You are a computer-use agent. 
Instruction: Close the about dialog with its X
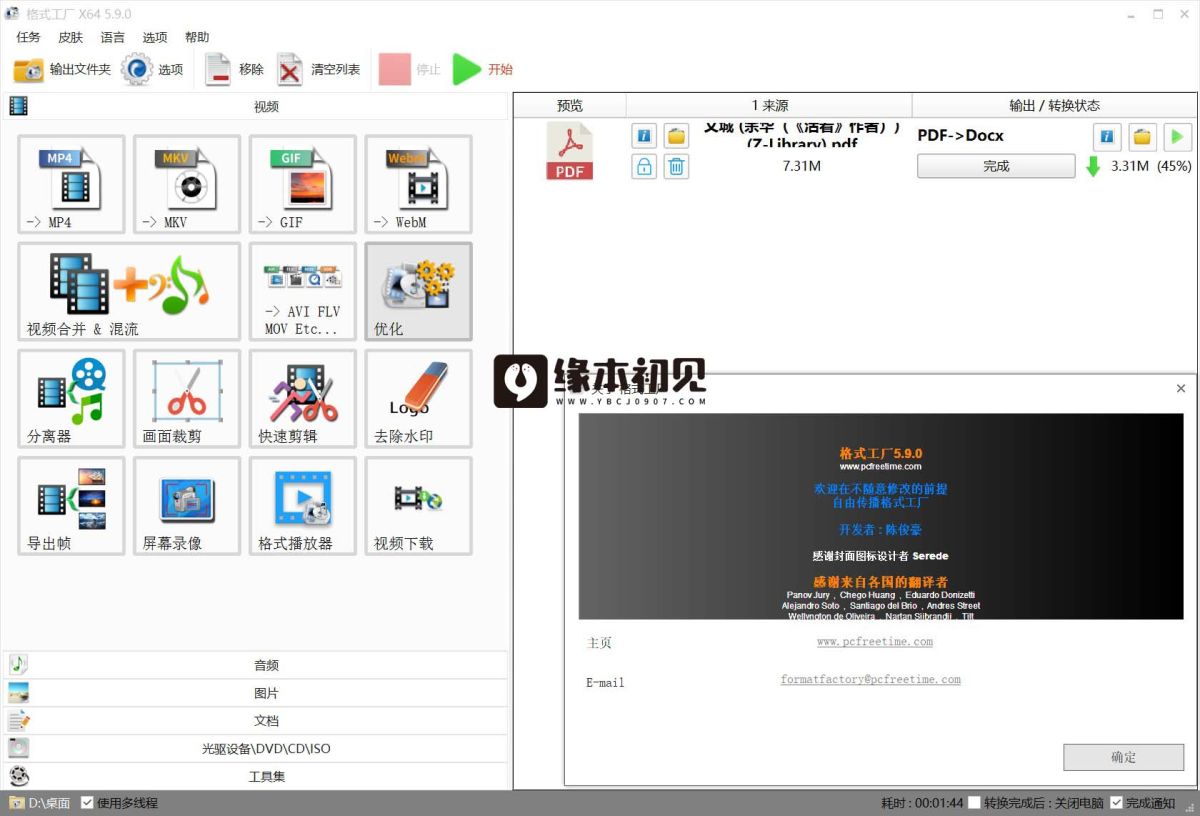(1181, 388)
